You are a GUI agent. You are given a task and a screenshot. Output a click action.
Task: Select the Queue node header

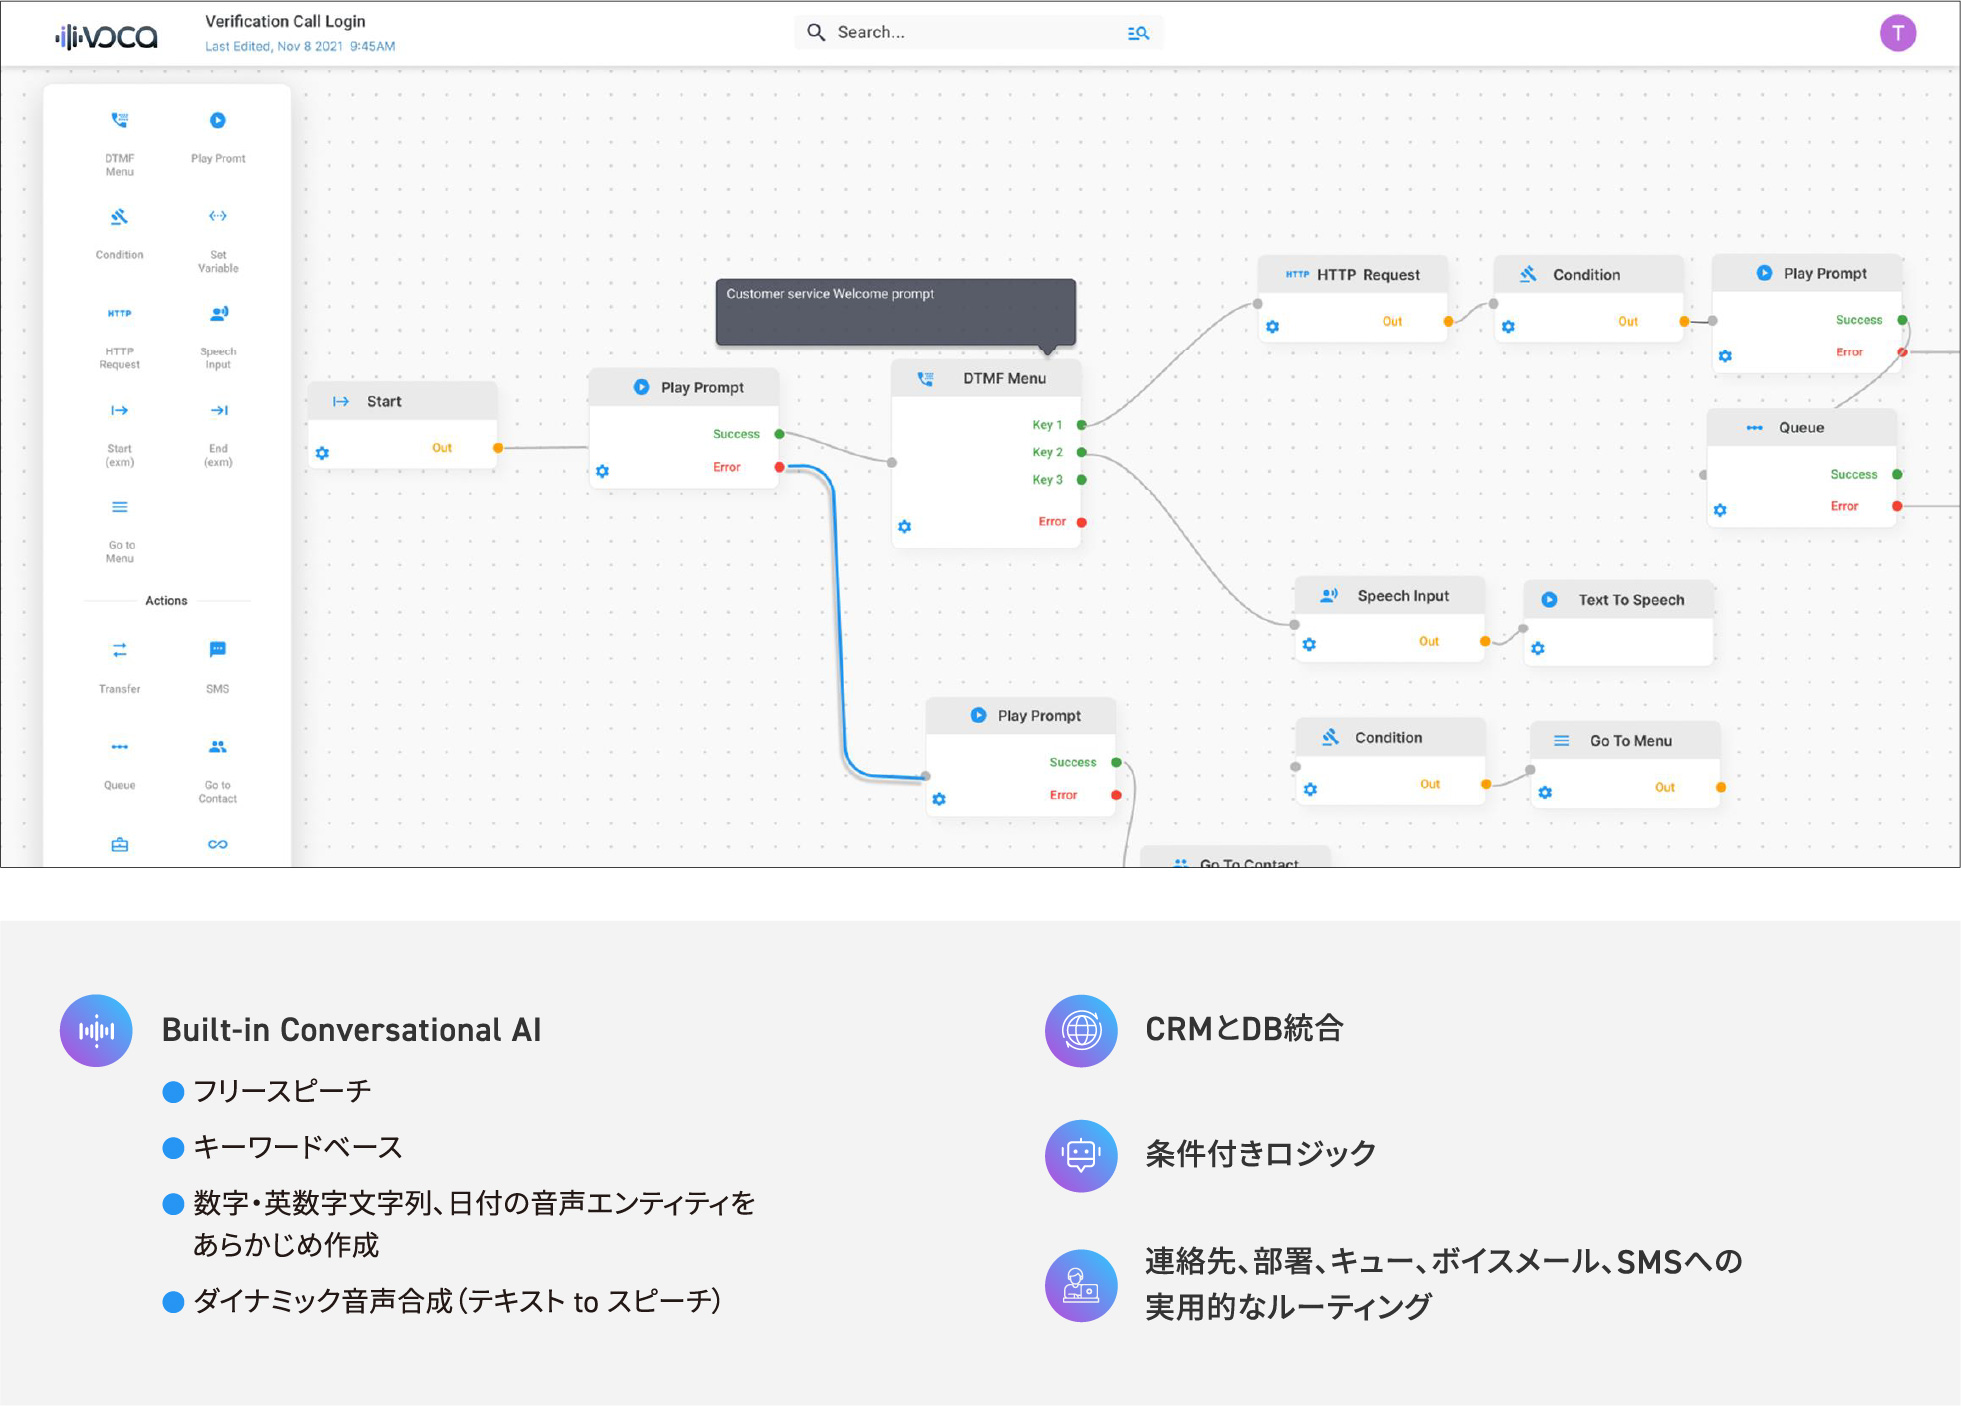1802,427
